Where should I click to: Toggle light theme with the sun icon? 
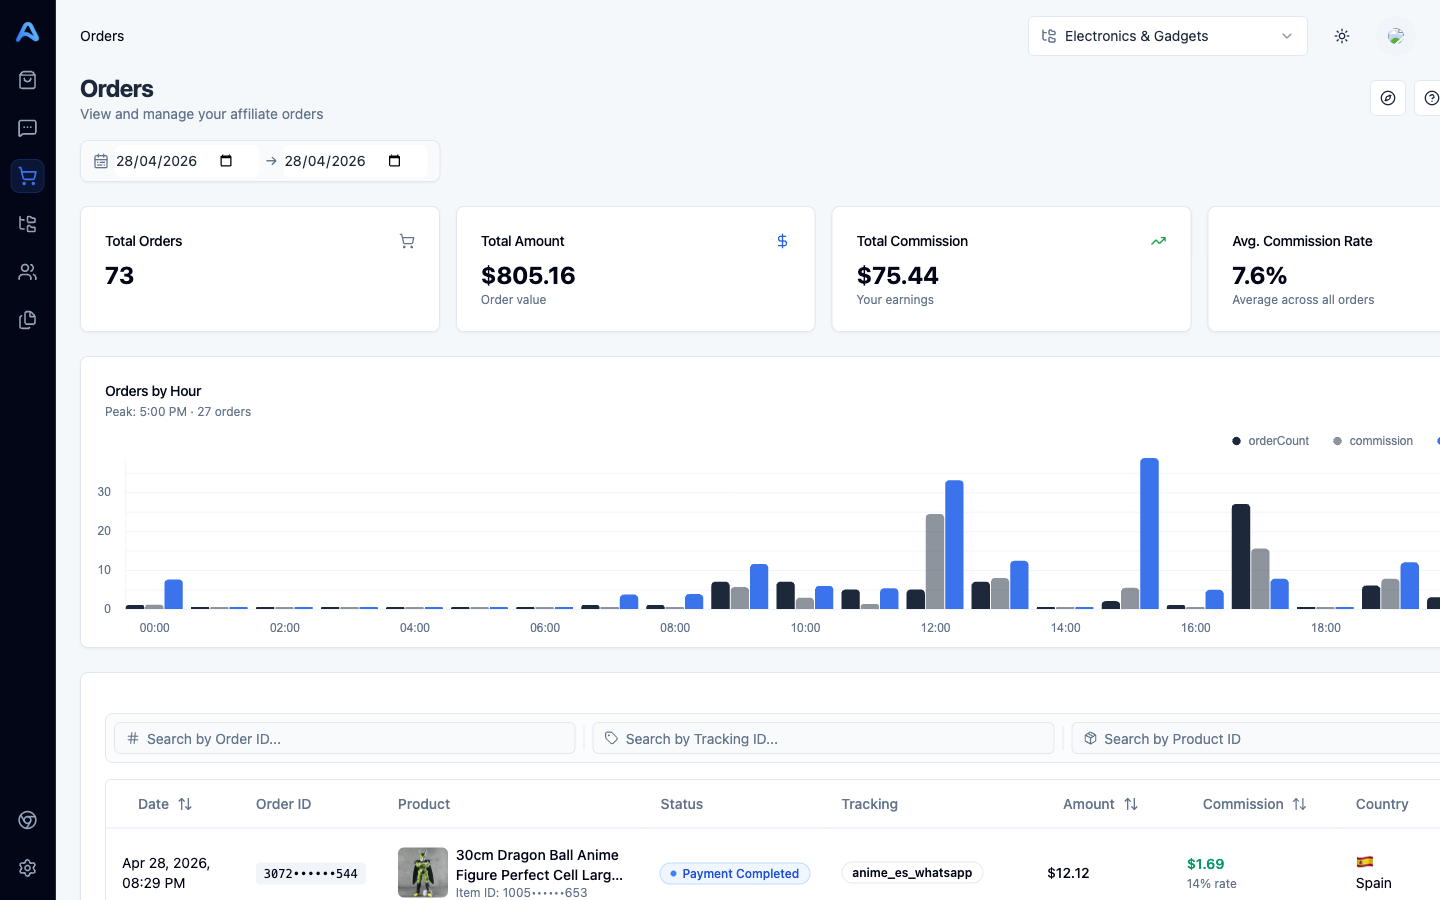coord(1341,35)
